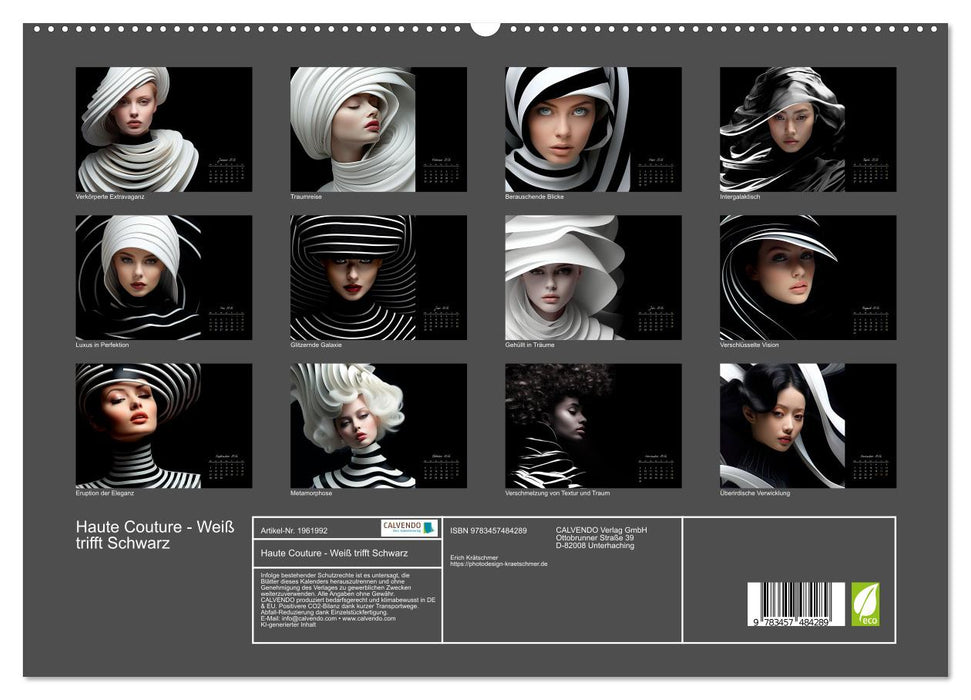The height and width of the screenshot is (700, 971).
Task: Open the link https://photodesign-kraetschmer.de
Action: tap(499, 563)
